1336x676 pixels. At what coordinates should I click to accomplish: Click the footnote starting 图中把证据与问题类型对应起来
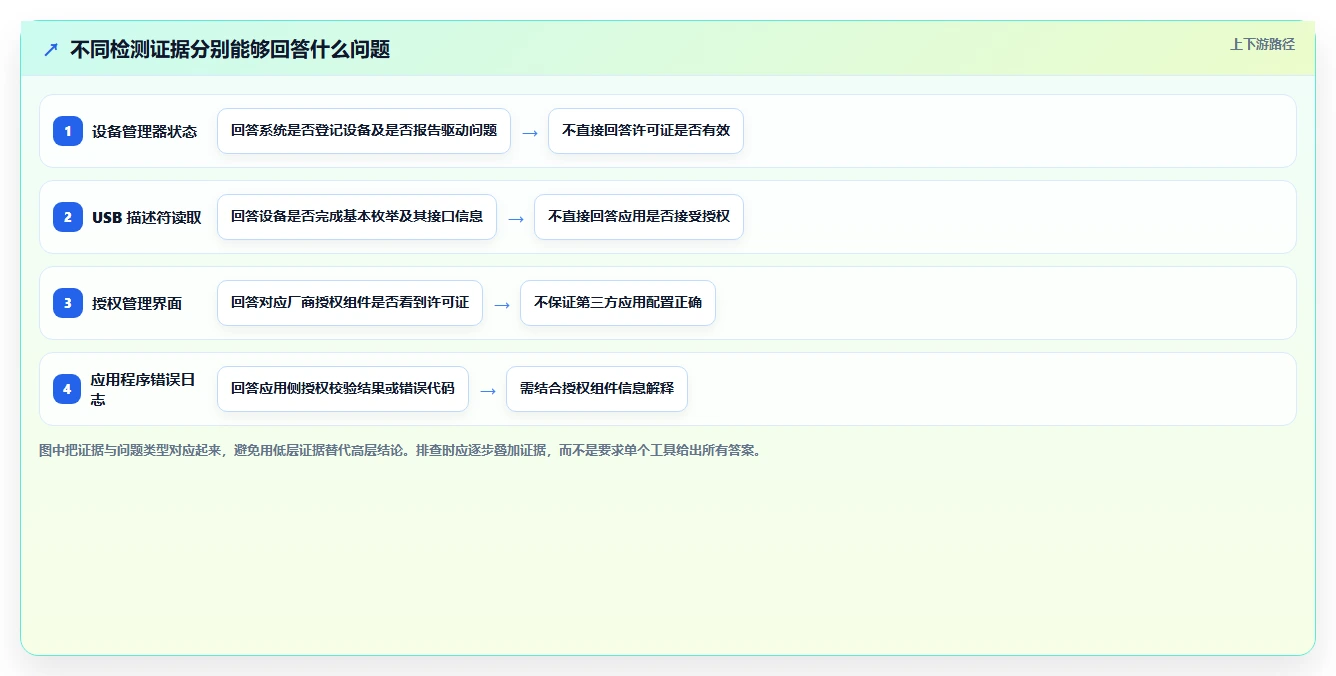point(401,450)
